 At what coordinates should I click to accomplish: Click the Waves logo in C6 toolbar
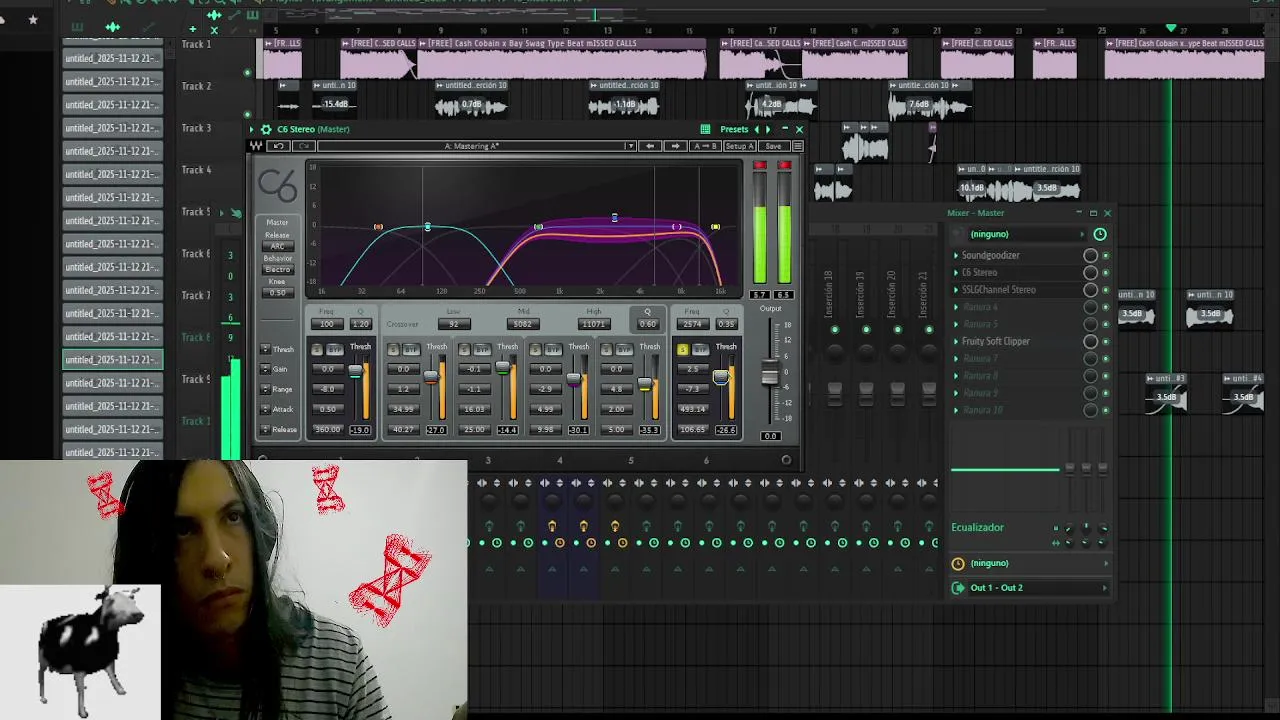click(256, 146)
